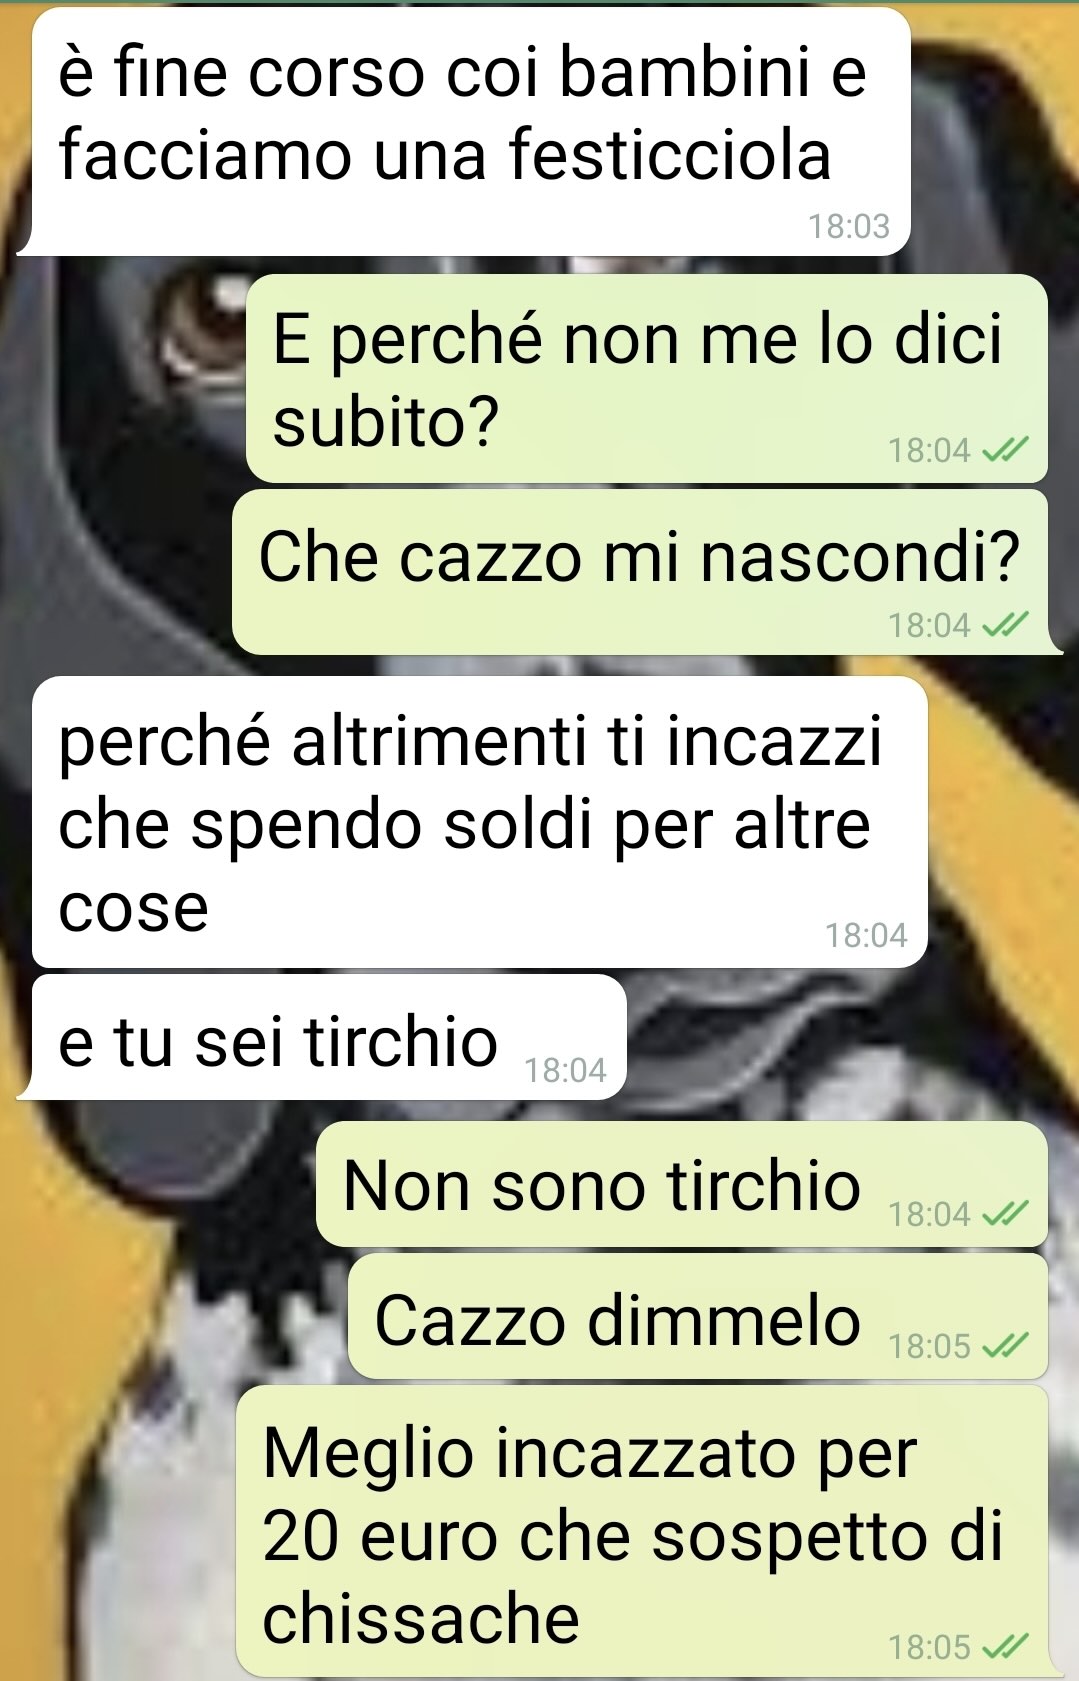Select the 'Cazzo dimmelo' message
The image size is (1079, 1681).
pos(698,1316)
